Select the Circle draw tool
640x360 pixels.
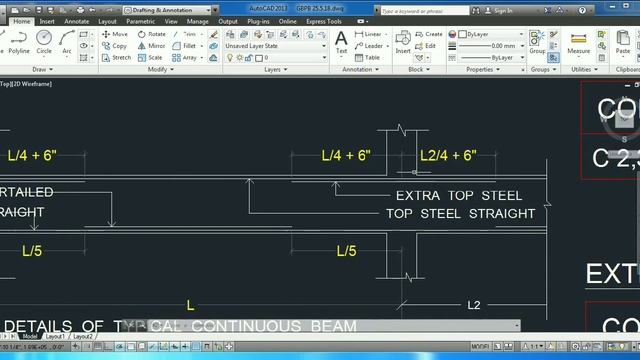(44, 42)
